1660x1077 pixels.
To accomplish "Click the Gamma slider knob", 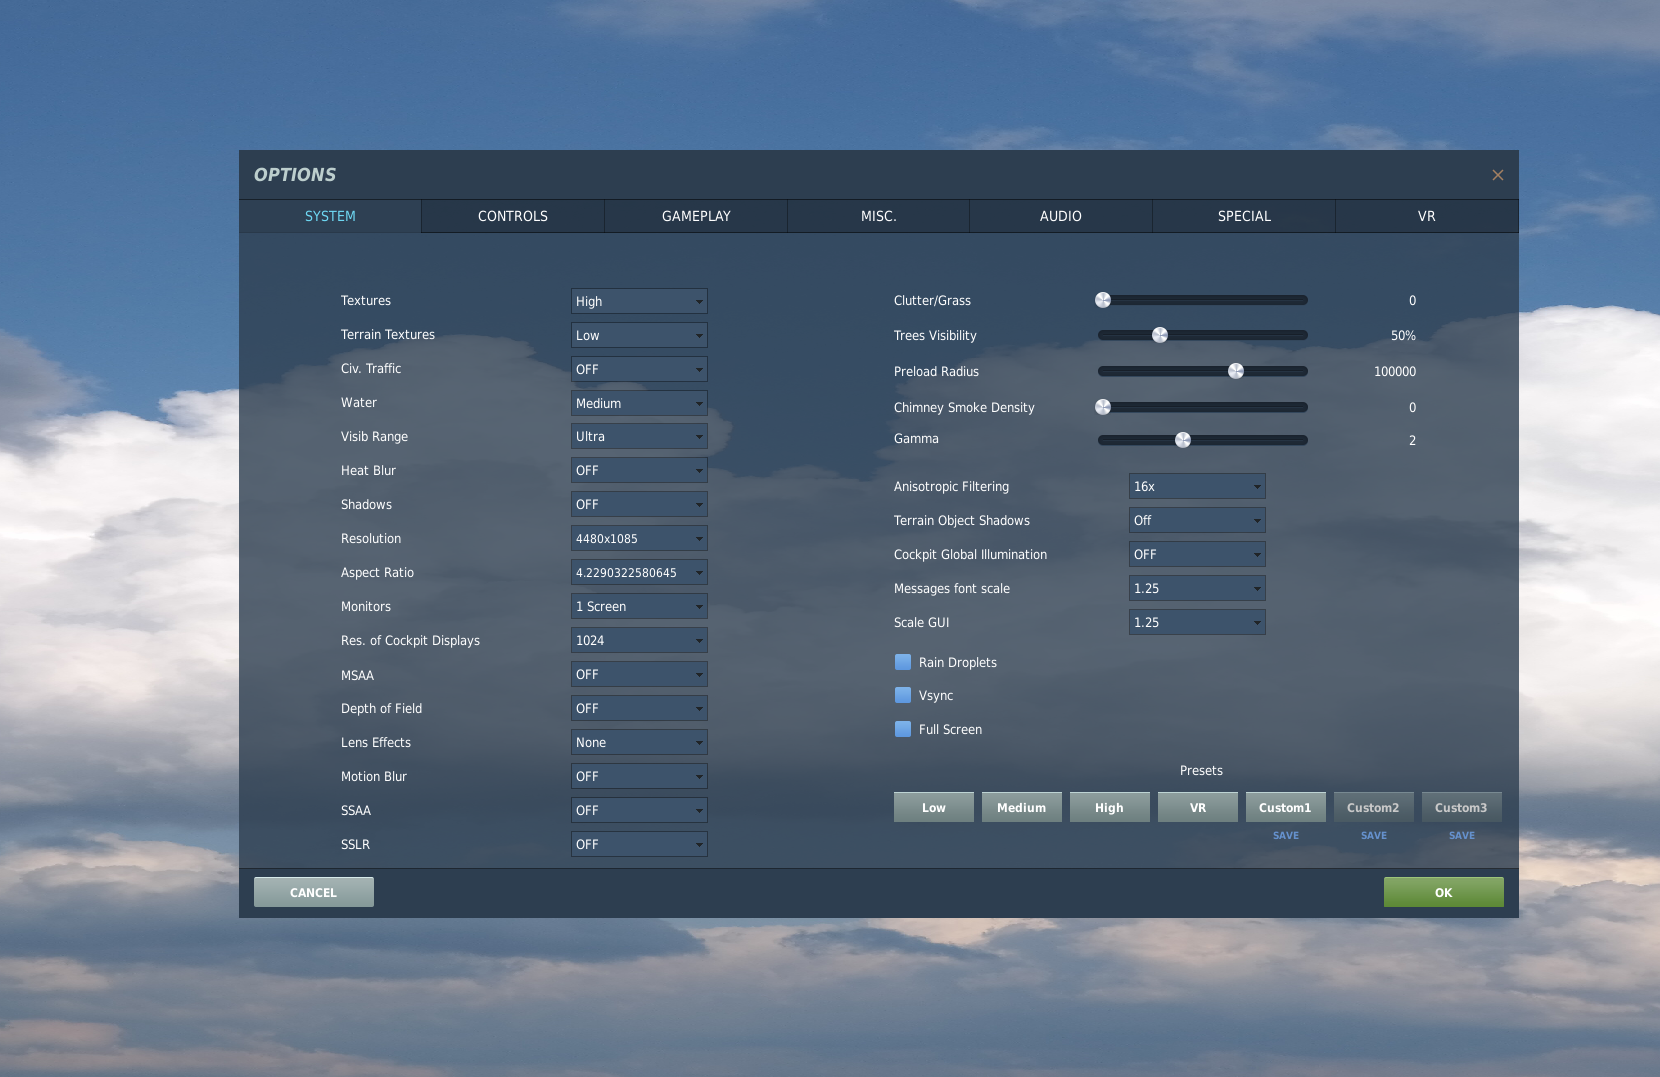I will [1183, 440].
